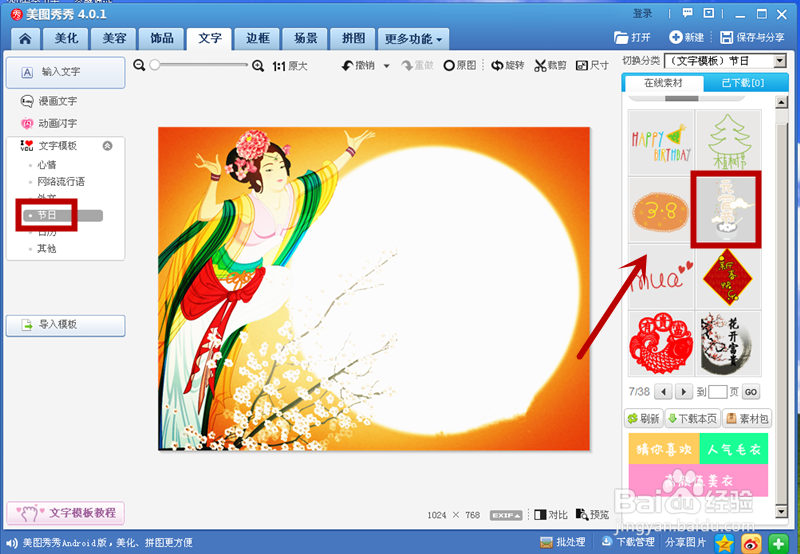Screen dimensions: 800x554
Task: Open the 美容 tab
Action: tap(114, 39)
